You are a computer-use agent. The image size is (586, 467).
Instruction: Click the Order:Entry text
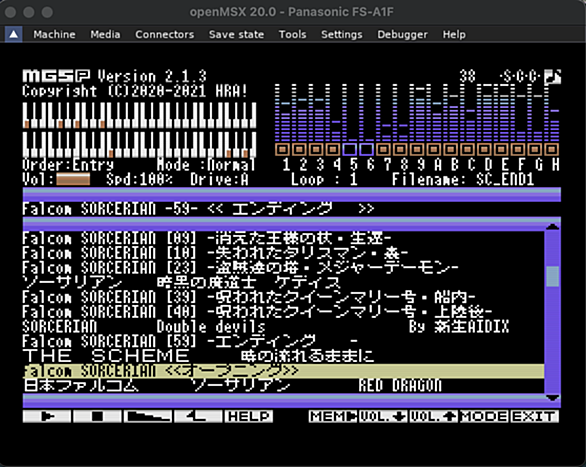[x=68, y=165]
